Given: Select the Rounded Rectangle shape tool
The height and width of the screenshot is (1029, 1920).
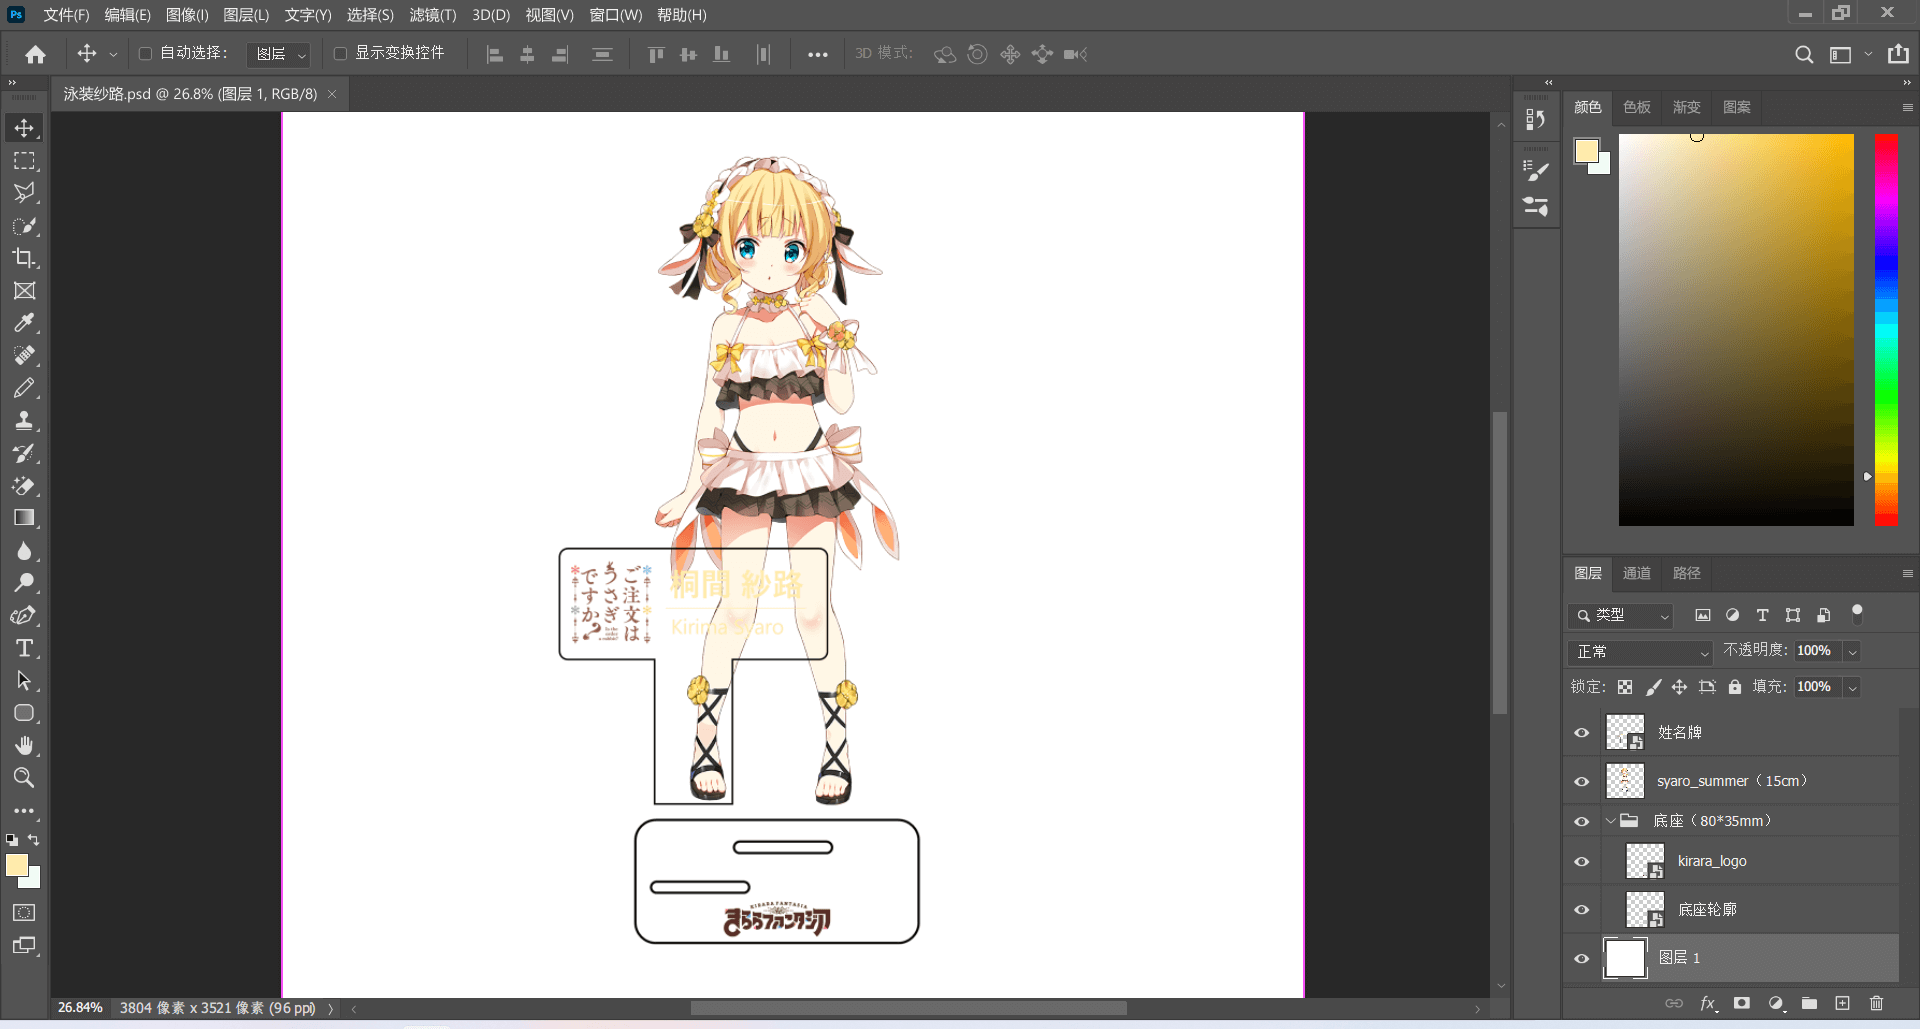Looking at the screenshot, I should (x=24, y=713).
